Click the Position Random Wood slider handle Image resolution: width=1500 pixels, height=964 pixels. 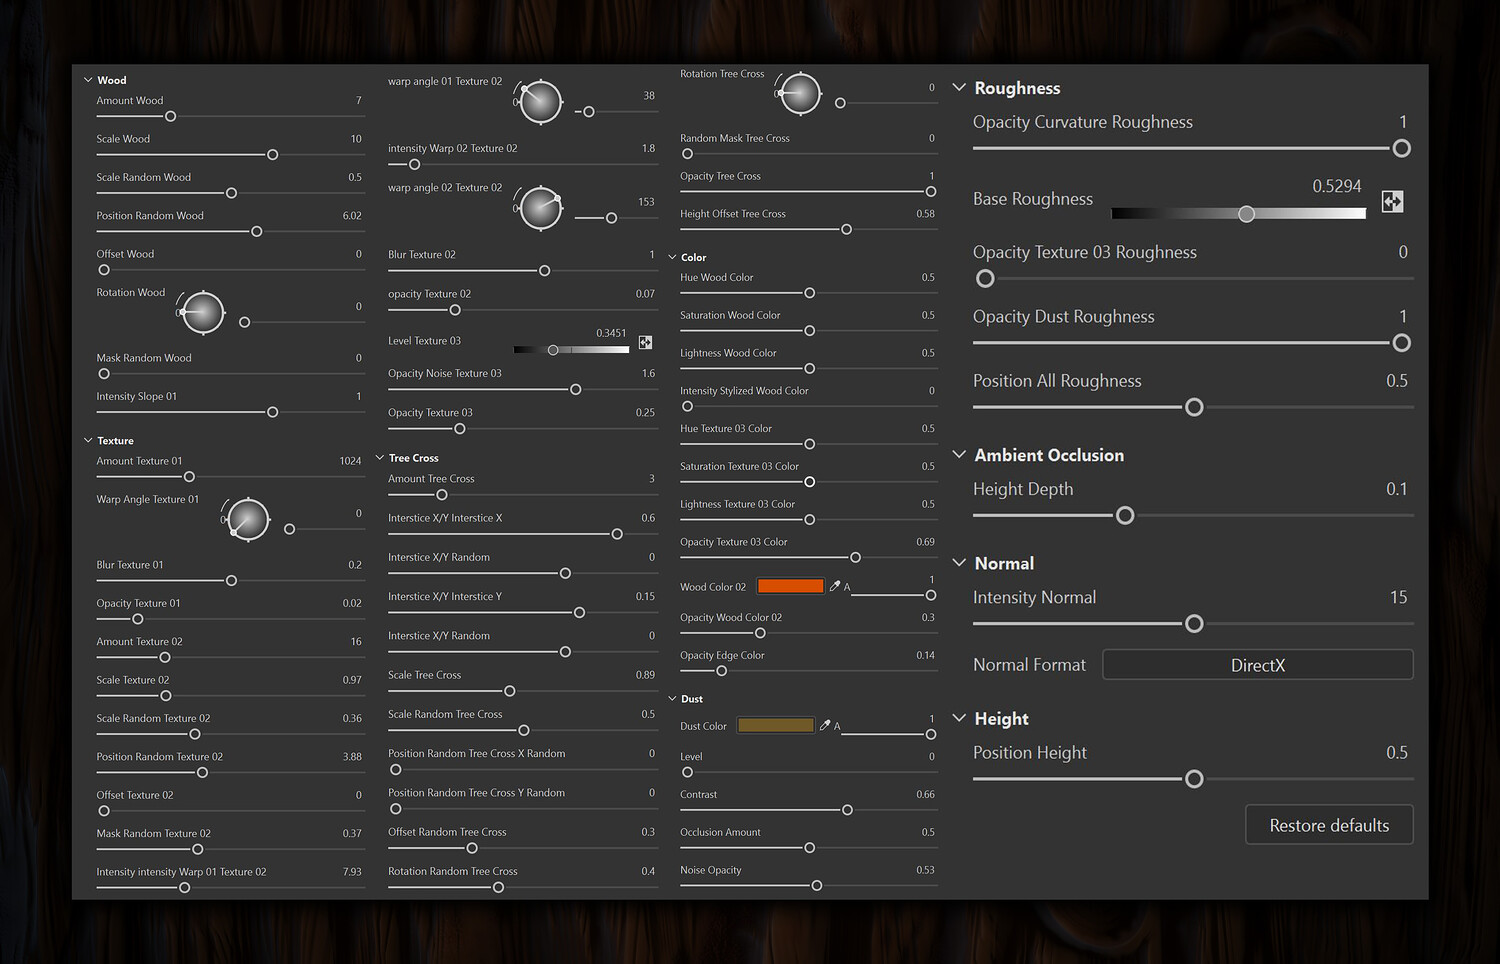click(257, 232)
